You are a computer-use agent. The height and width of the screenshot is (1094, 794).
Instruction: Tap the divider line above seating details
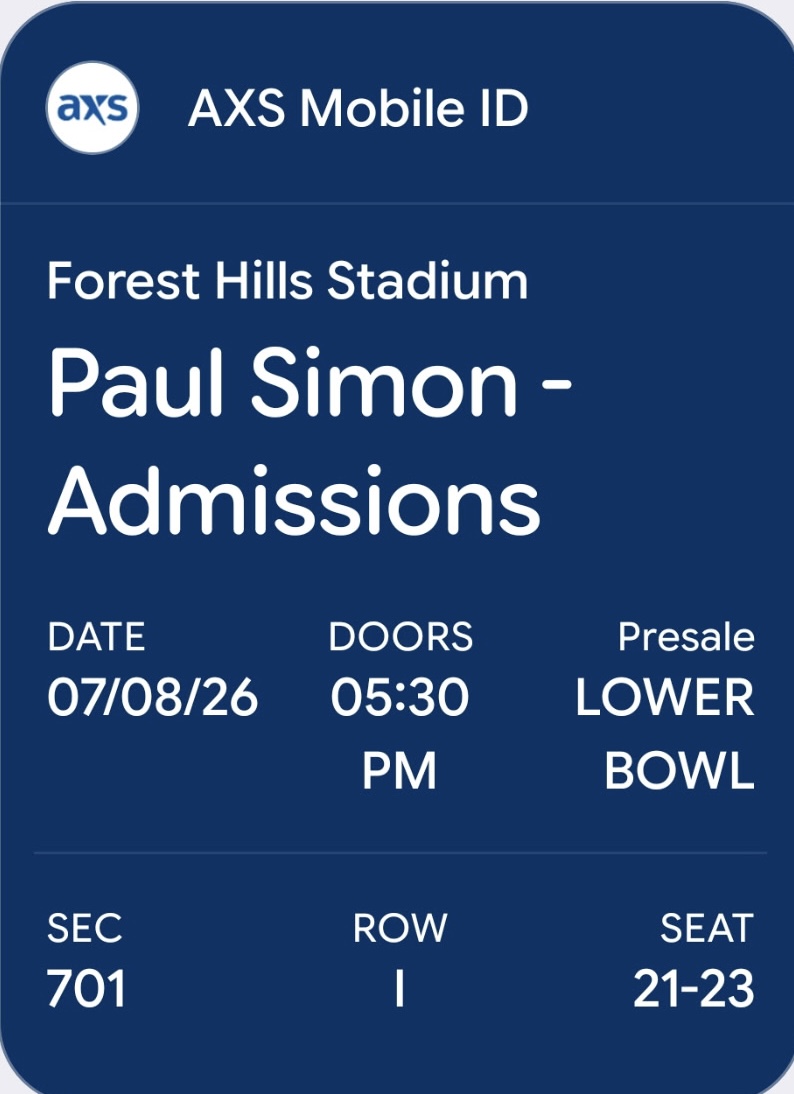tap(400, 853)
